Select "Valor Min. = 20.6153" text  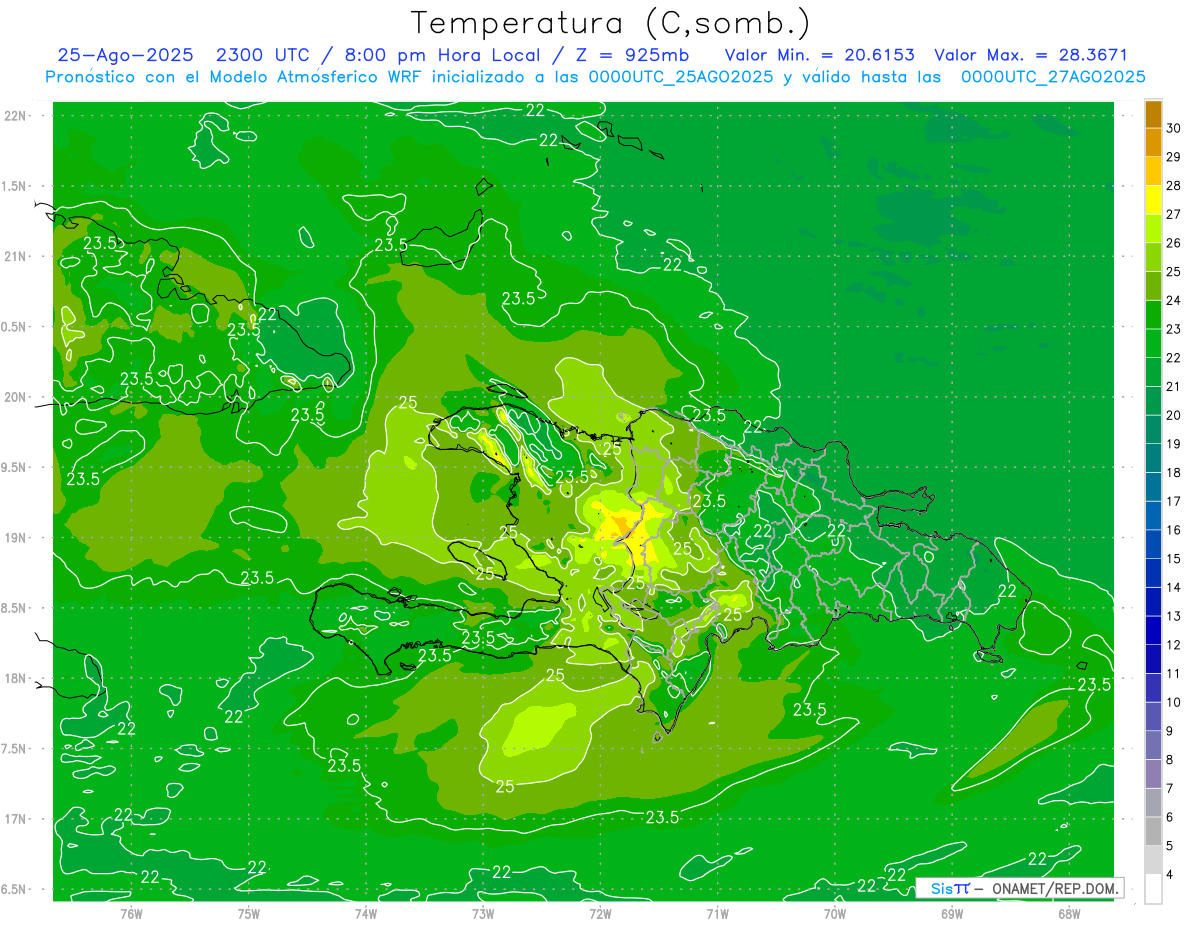(820, 55)
